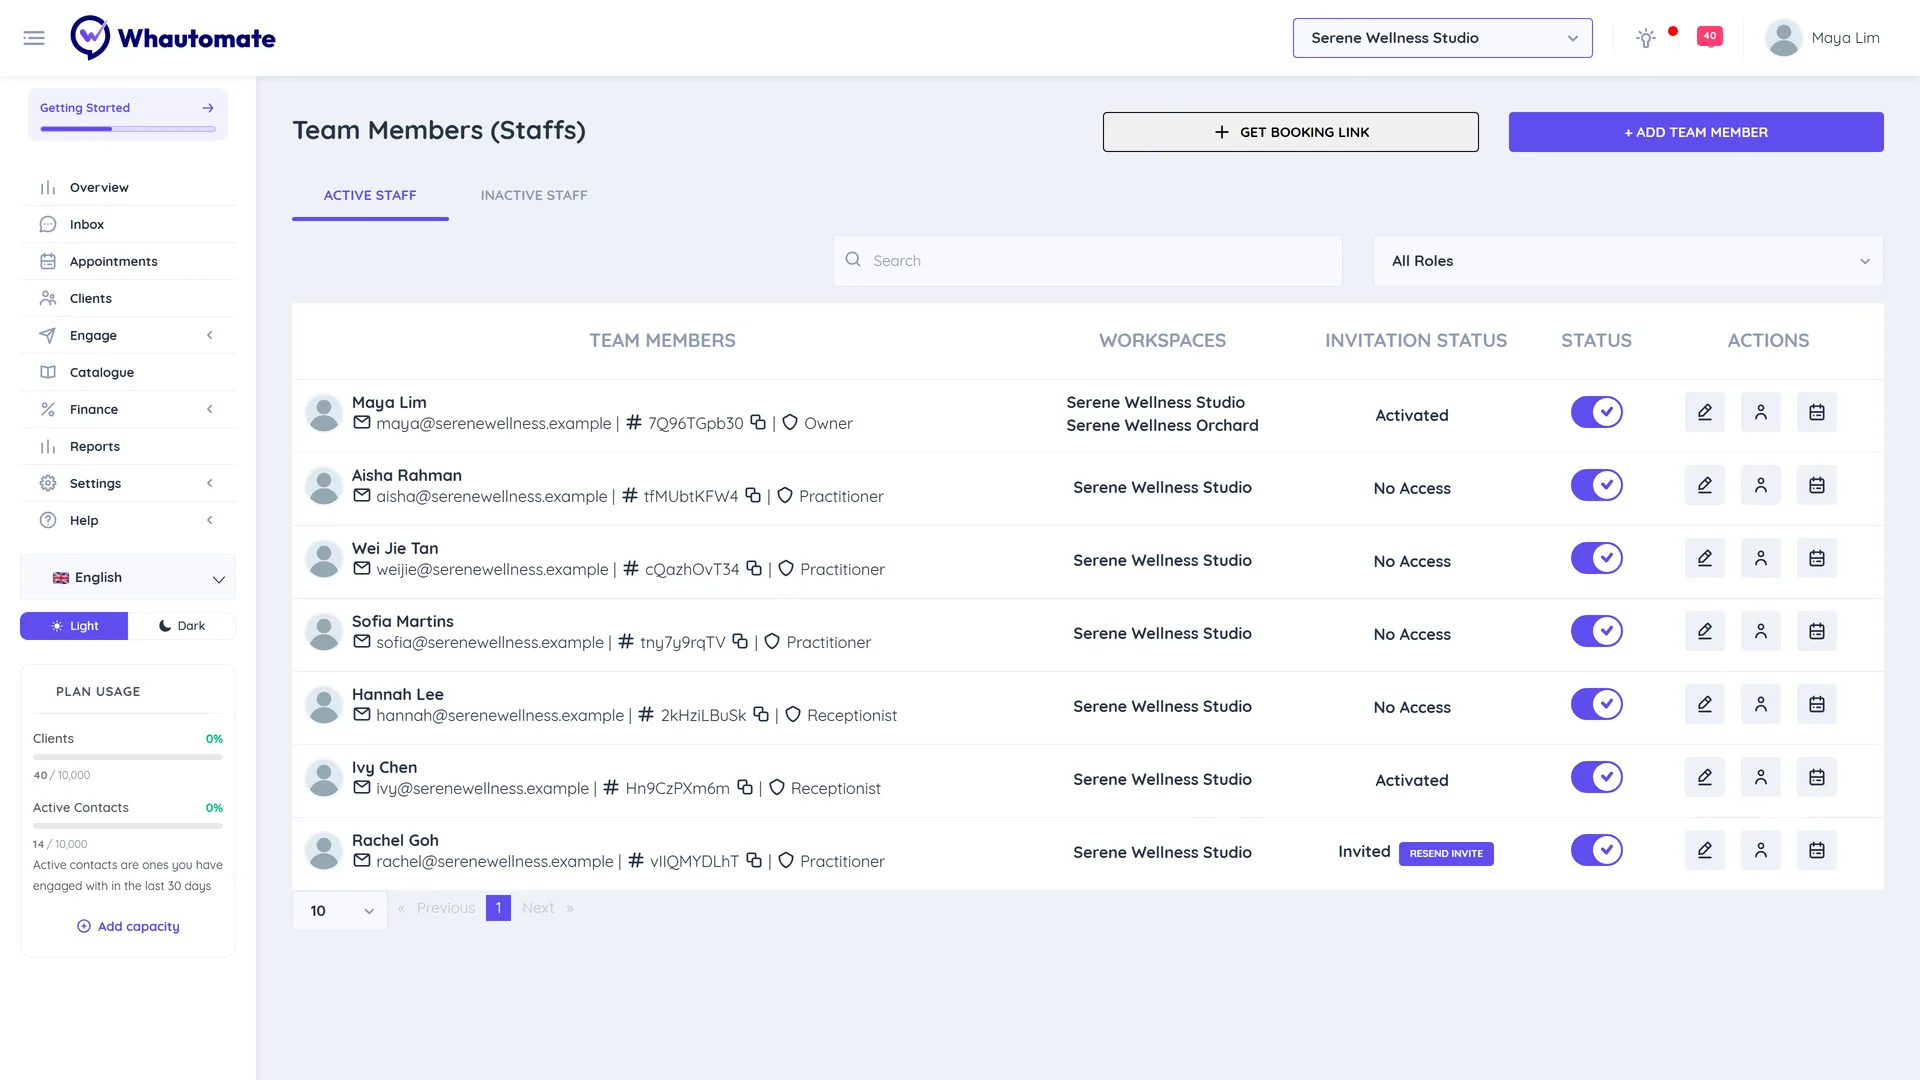Toggle Wei Jie Tan's status switch
The image size is (1920, 1080).
click(x=1596, y=558)
